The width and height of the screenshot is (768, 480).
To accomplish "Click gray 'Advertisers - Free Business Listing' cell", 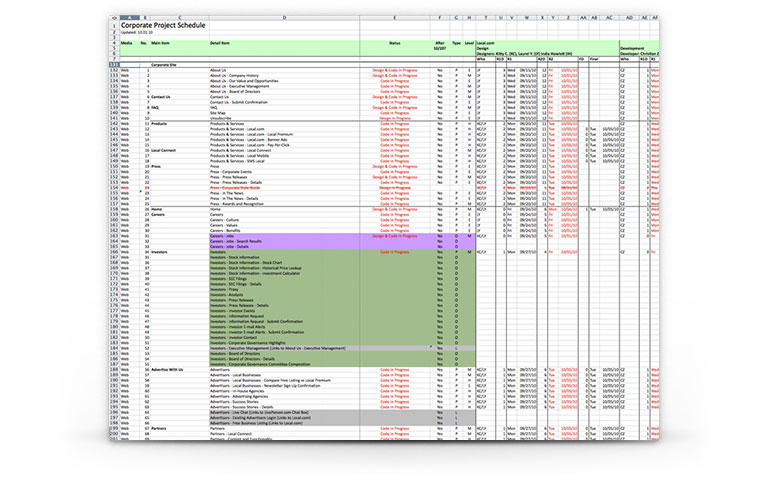I will pyautogui.click(x=254, y=423).
